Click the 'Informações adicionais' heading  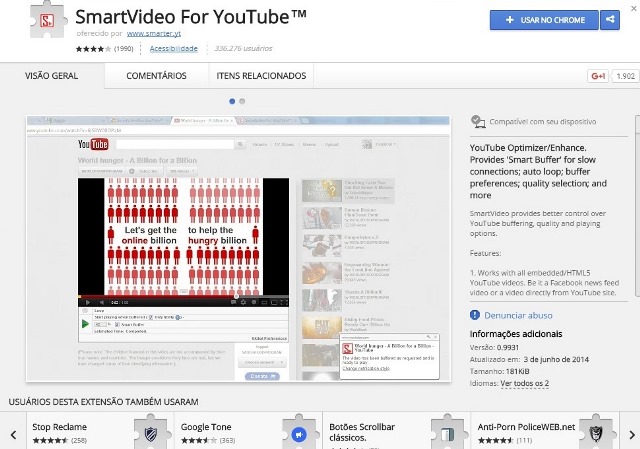click(516, 334)
